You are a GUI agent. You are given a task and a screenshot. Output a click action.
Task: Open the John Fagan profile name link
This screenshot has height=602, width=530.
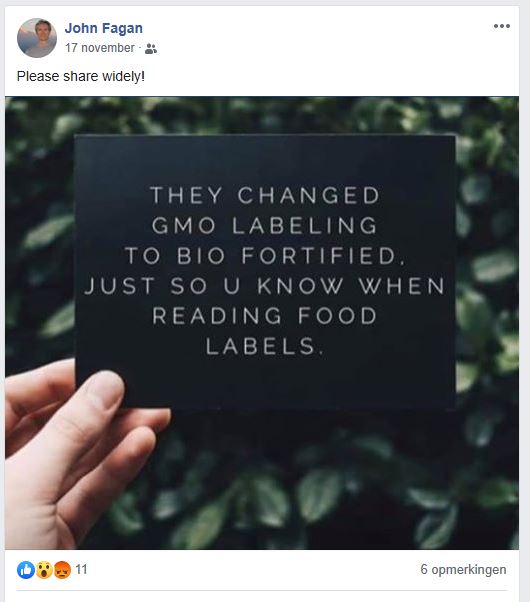tap(104, 28)
